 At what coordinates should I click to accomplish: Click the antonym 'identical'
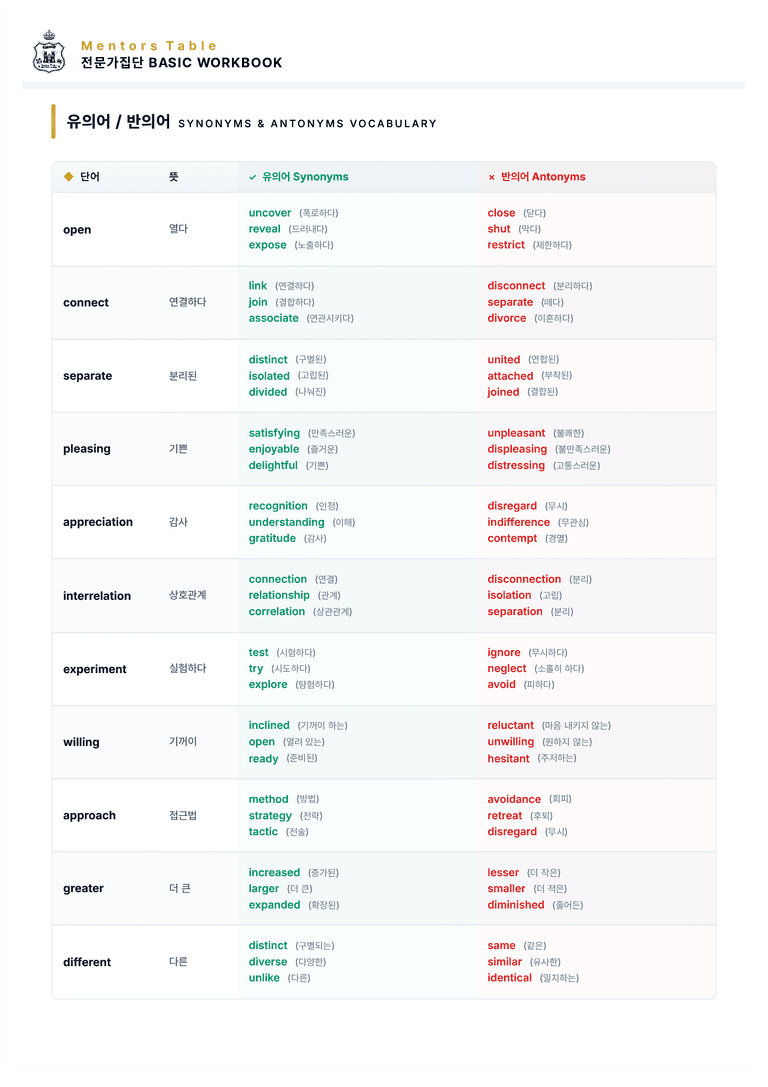(x=509, y=977)
